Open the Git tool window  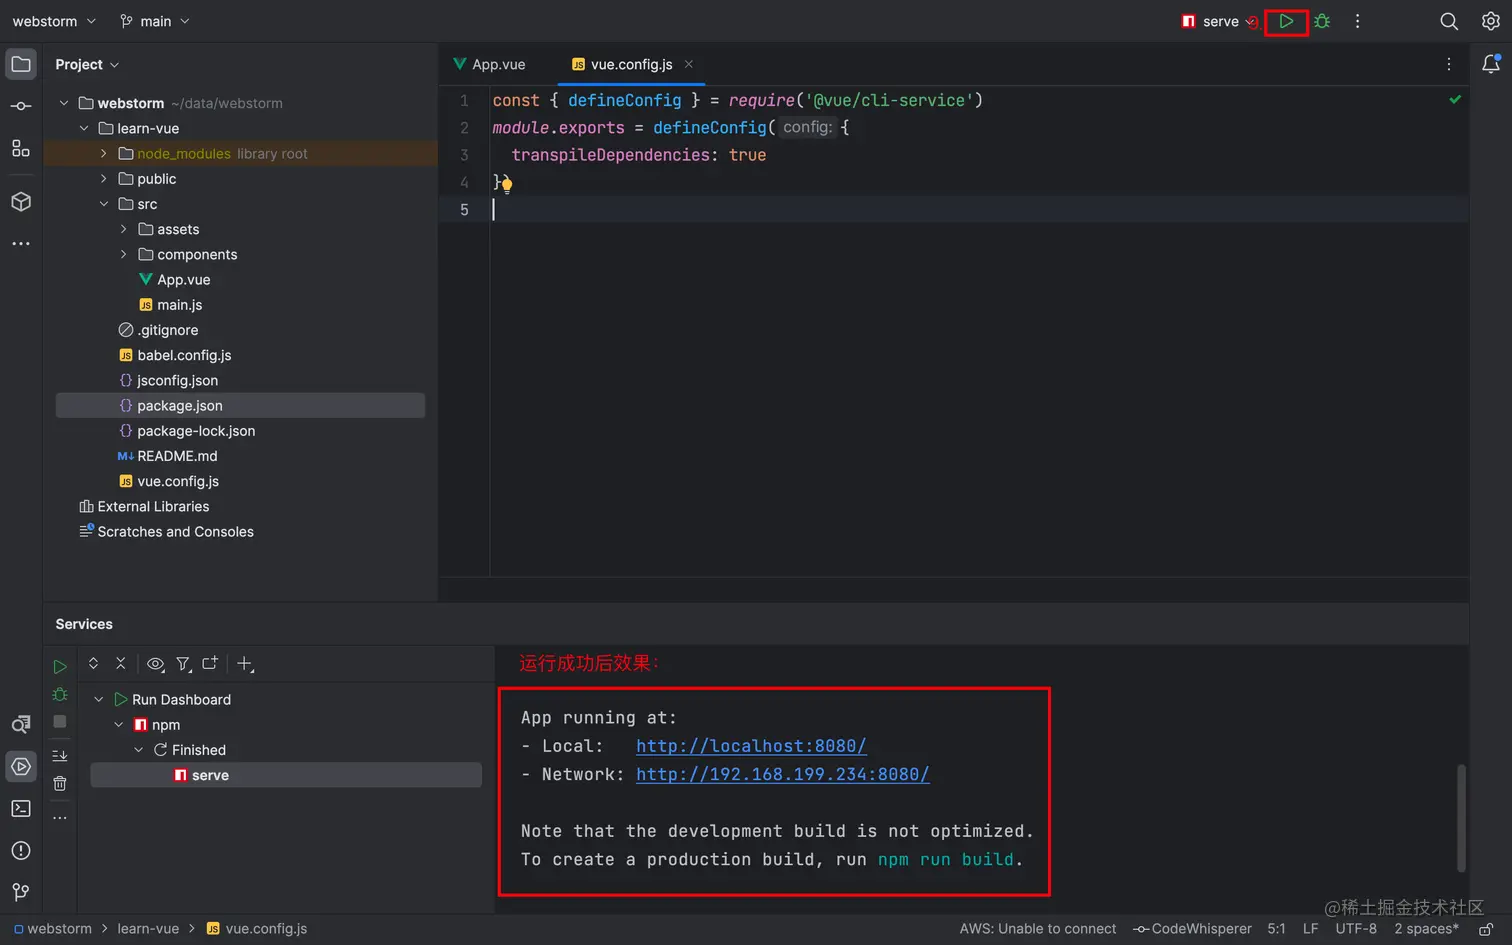(21, 892)
